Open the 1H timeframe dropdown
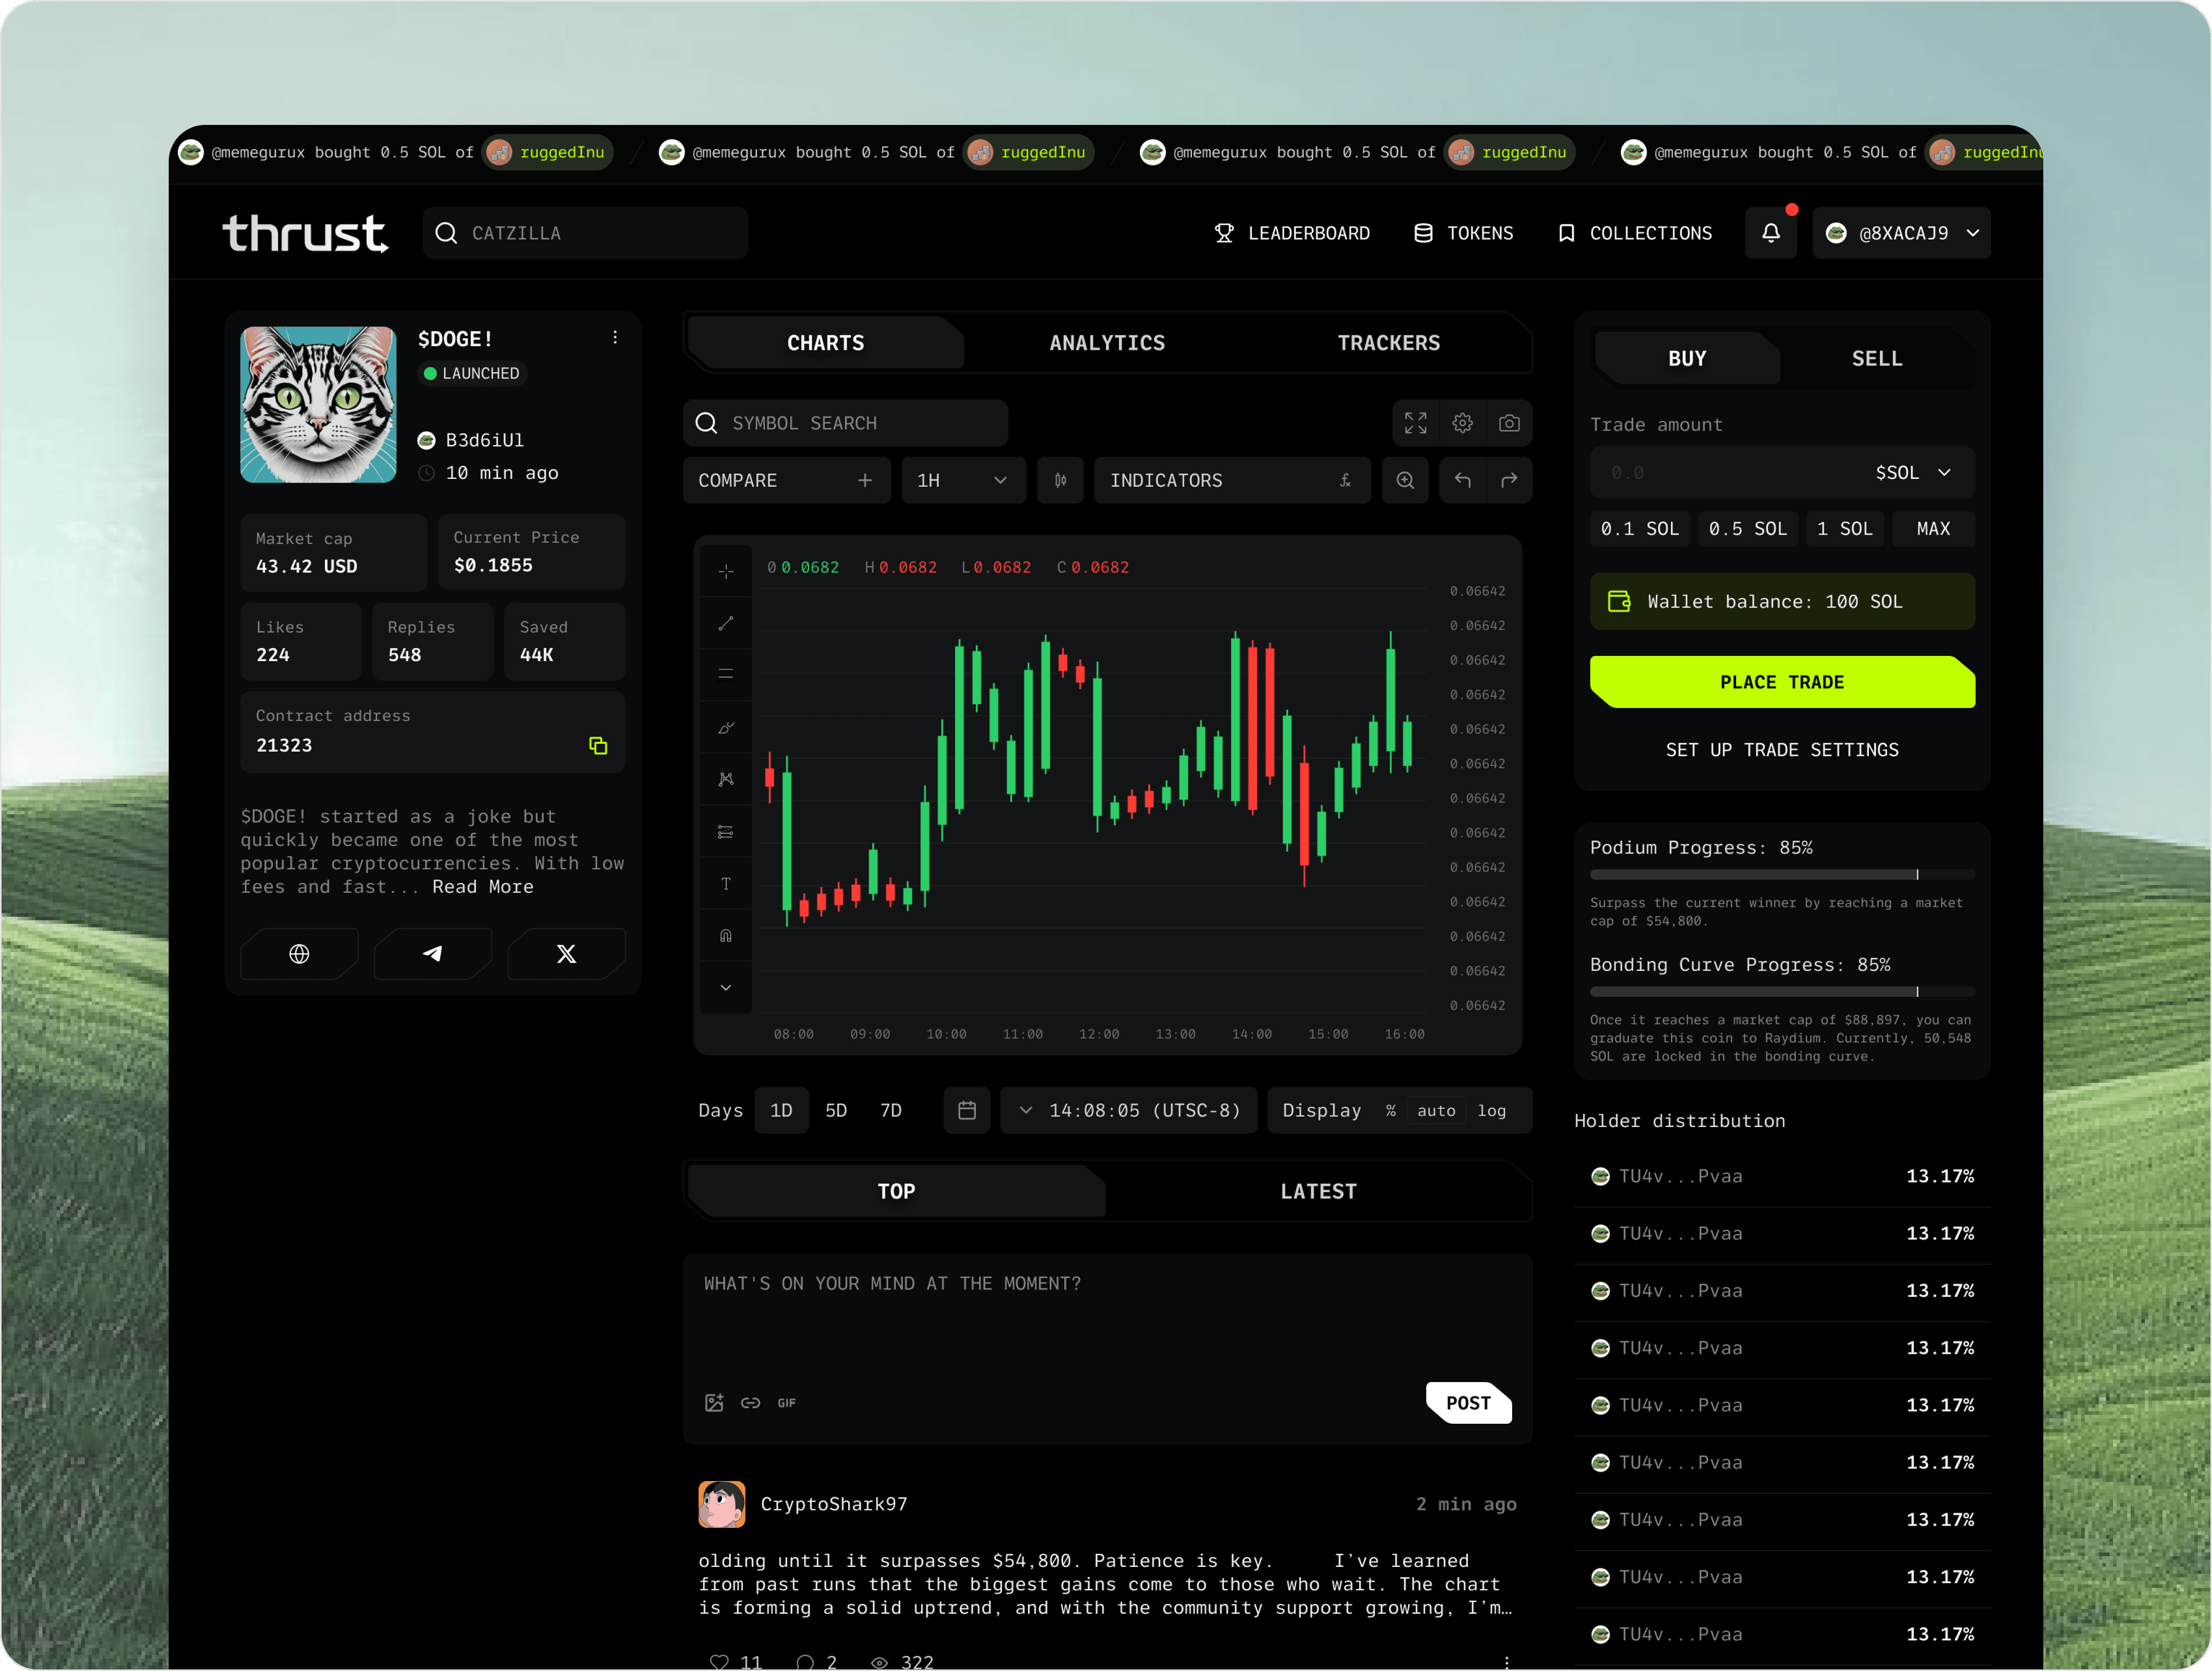Image resolution: width=2212 pixels, height=1671 pixels. 962,481
